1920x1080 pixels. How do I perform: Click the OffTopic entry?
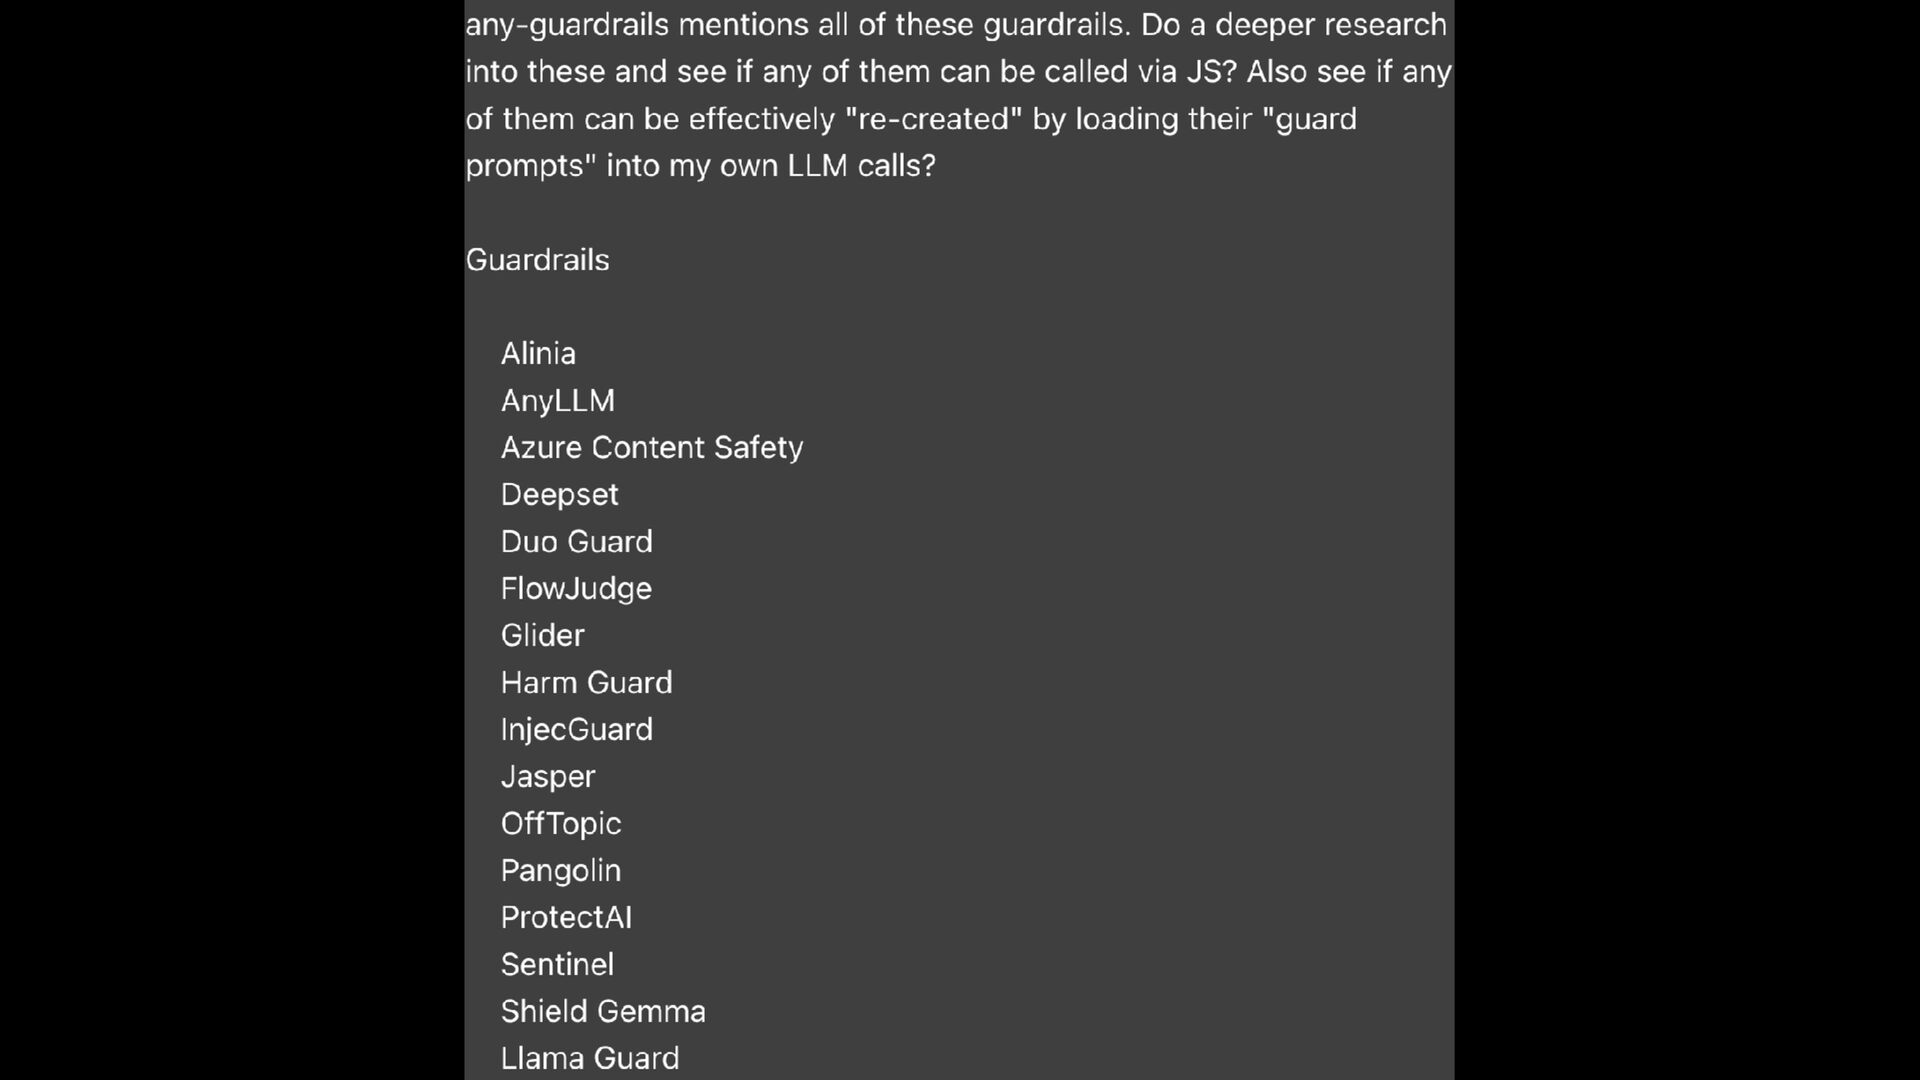(x=560, y=824)
